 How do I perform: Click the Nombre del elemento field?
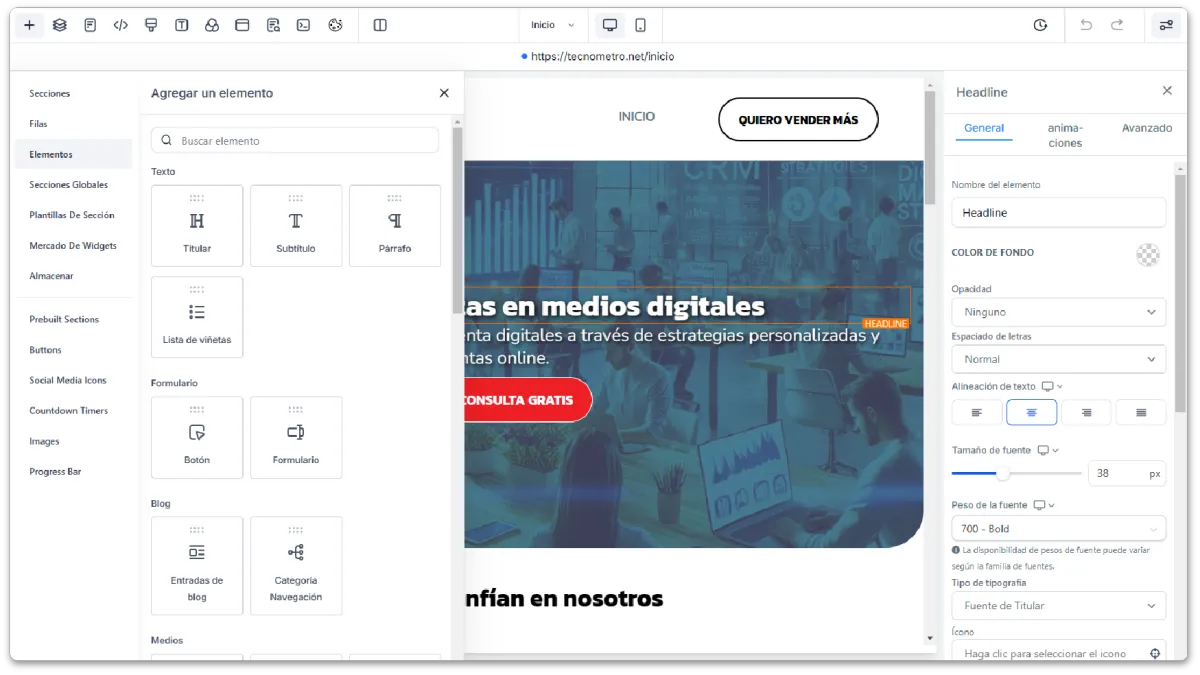[x=1059, y=213]
